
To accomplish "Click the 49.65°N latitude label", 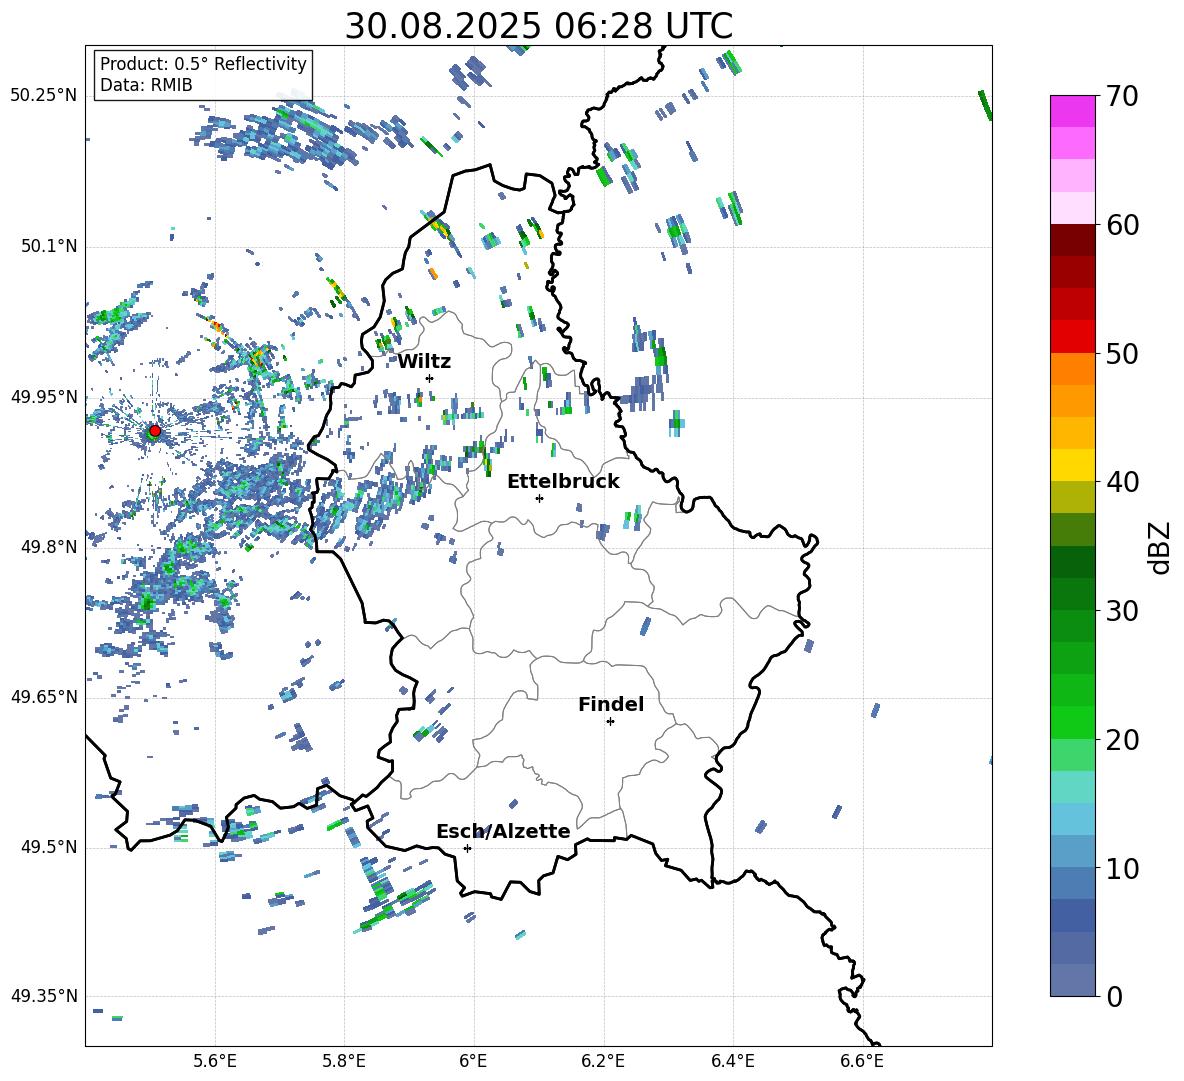I will pyautogui.click(x=43, y=697).
